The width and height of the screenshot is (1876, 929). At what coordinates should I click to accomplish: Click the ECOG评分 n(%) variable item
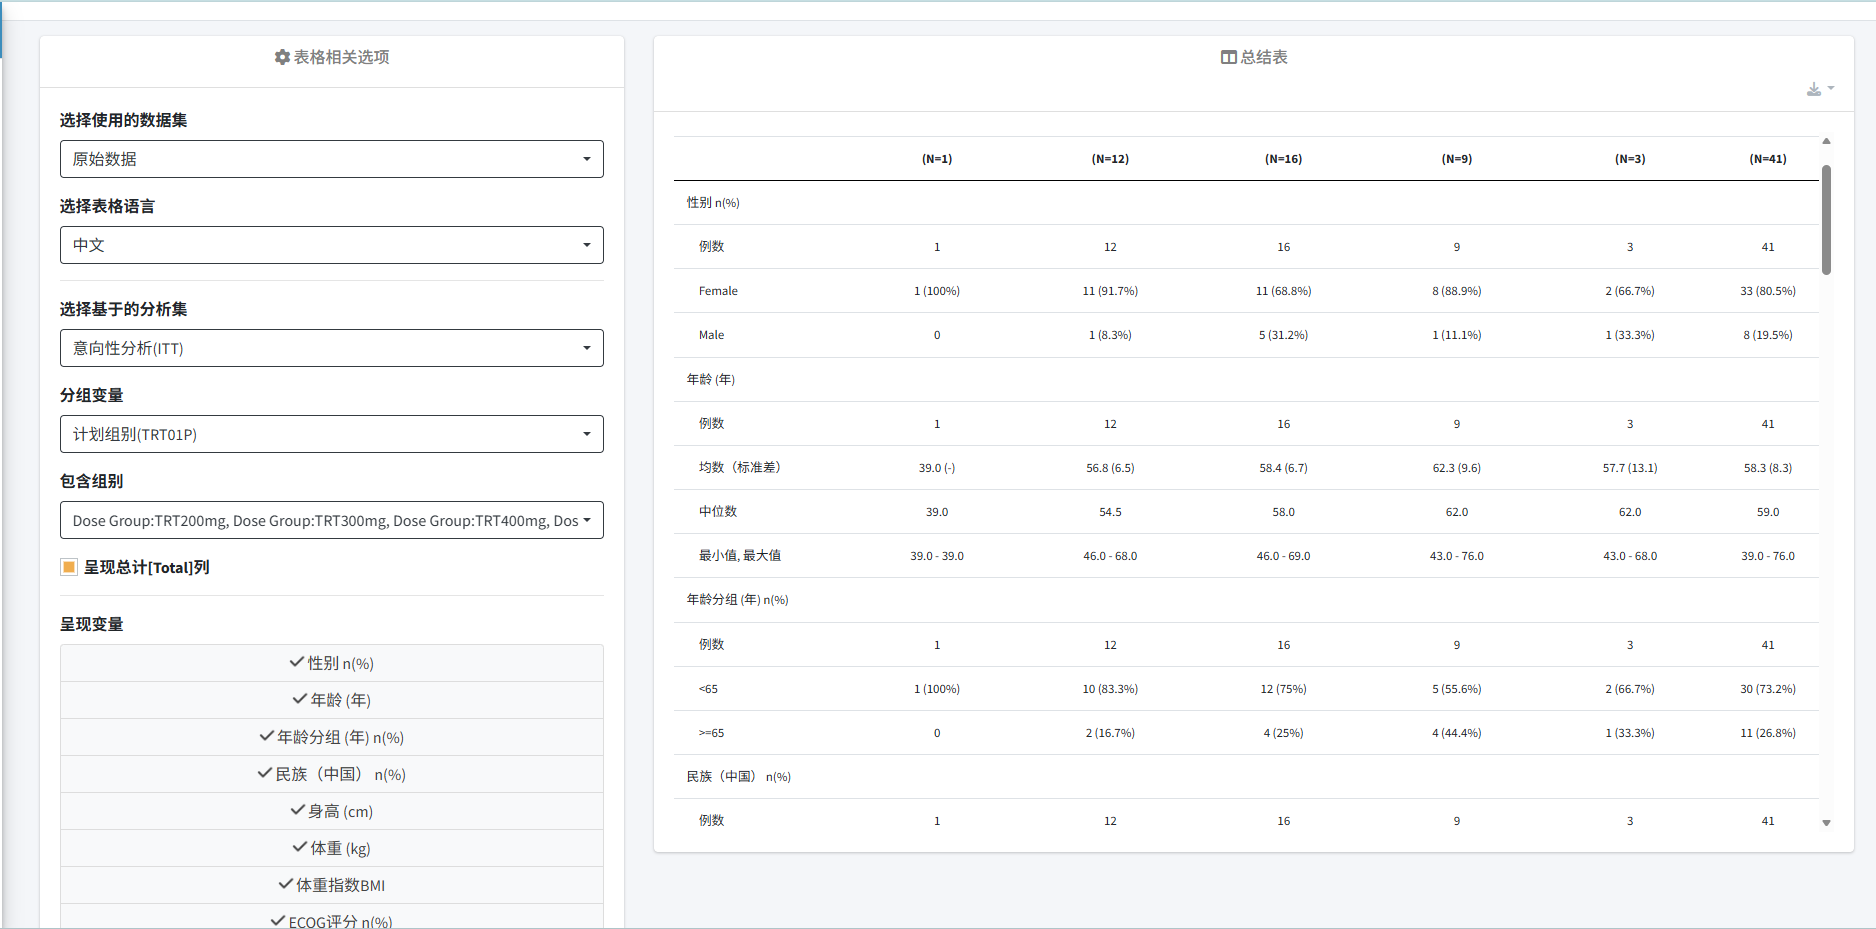click(332, 919)
